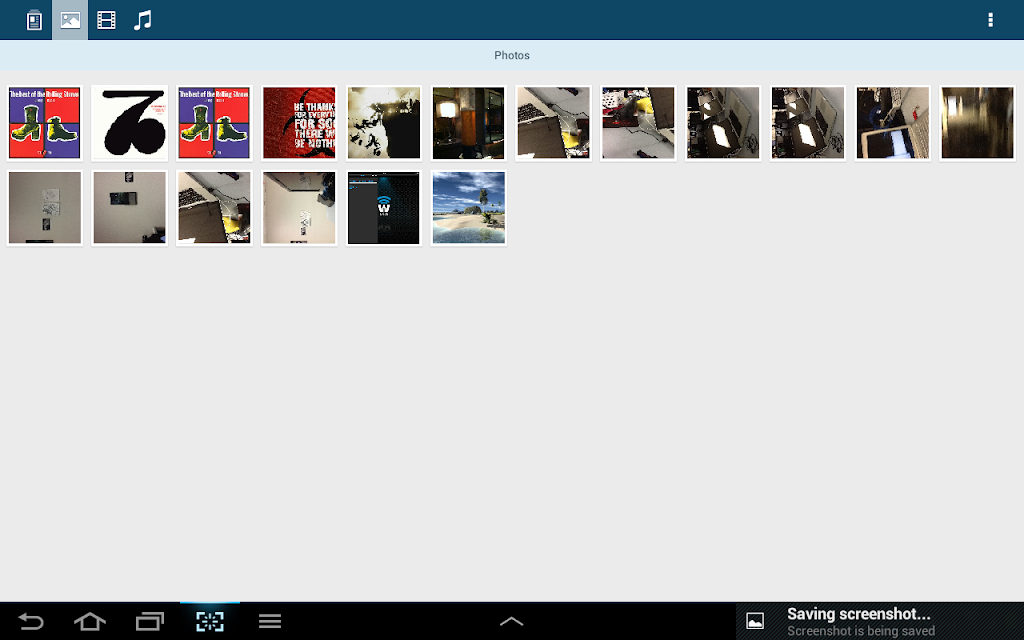Open wall photo with dark frame

pos(129,208)
